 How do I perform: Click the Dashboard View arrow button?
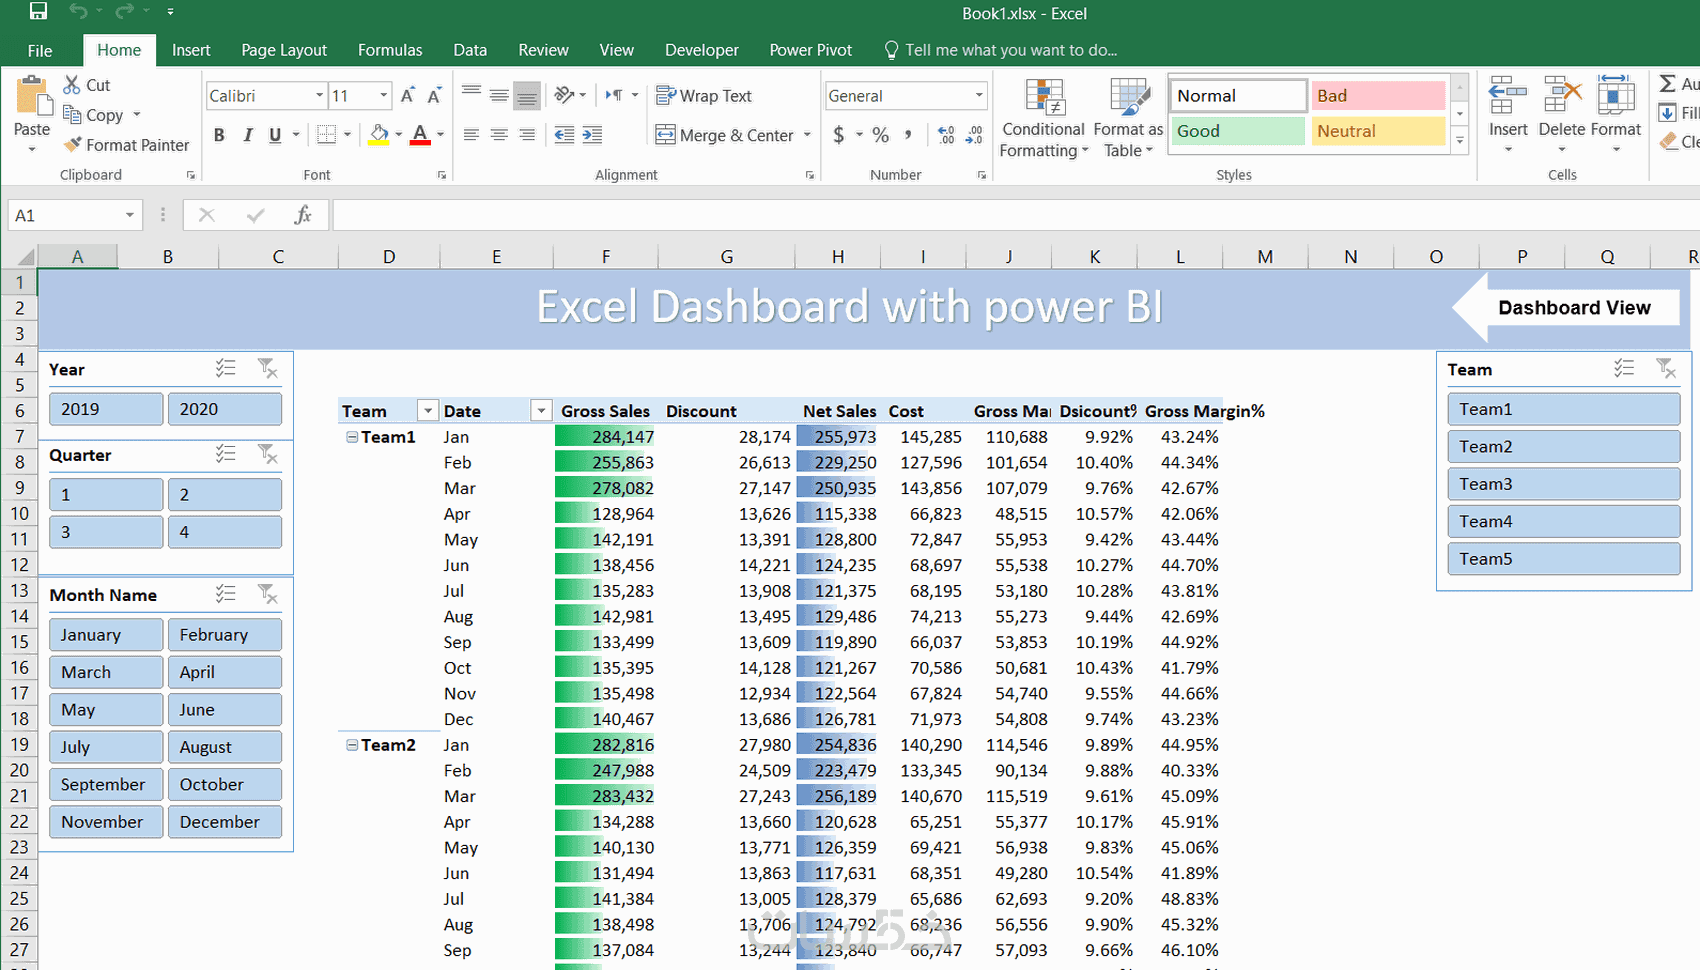(x=1566, y=308)
